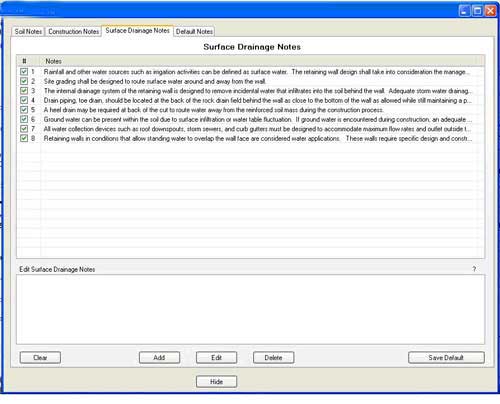Click the question mark help icon

(474, 269)
